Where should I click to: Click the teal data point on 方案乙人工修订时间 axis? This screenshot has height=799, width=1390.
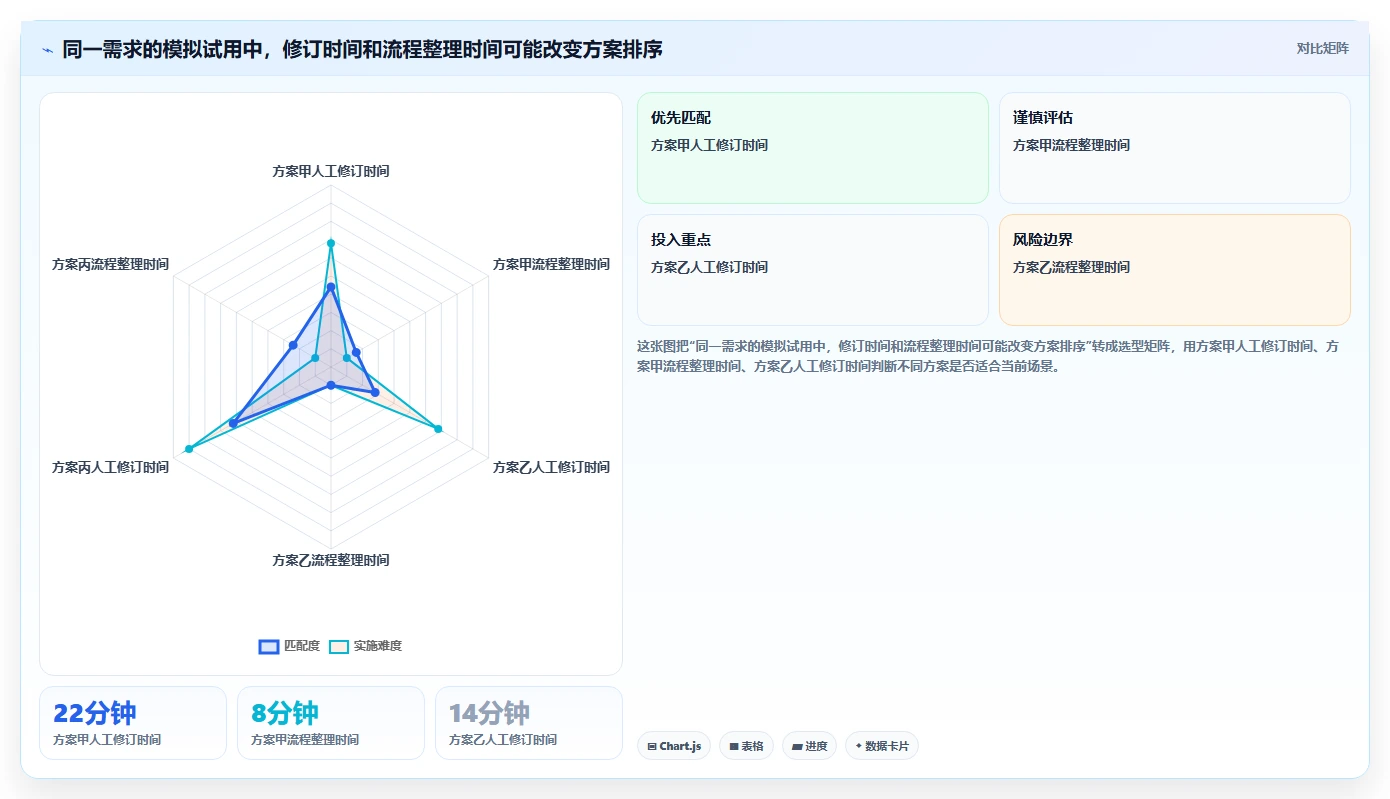(x=438, y=429)
